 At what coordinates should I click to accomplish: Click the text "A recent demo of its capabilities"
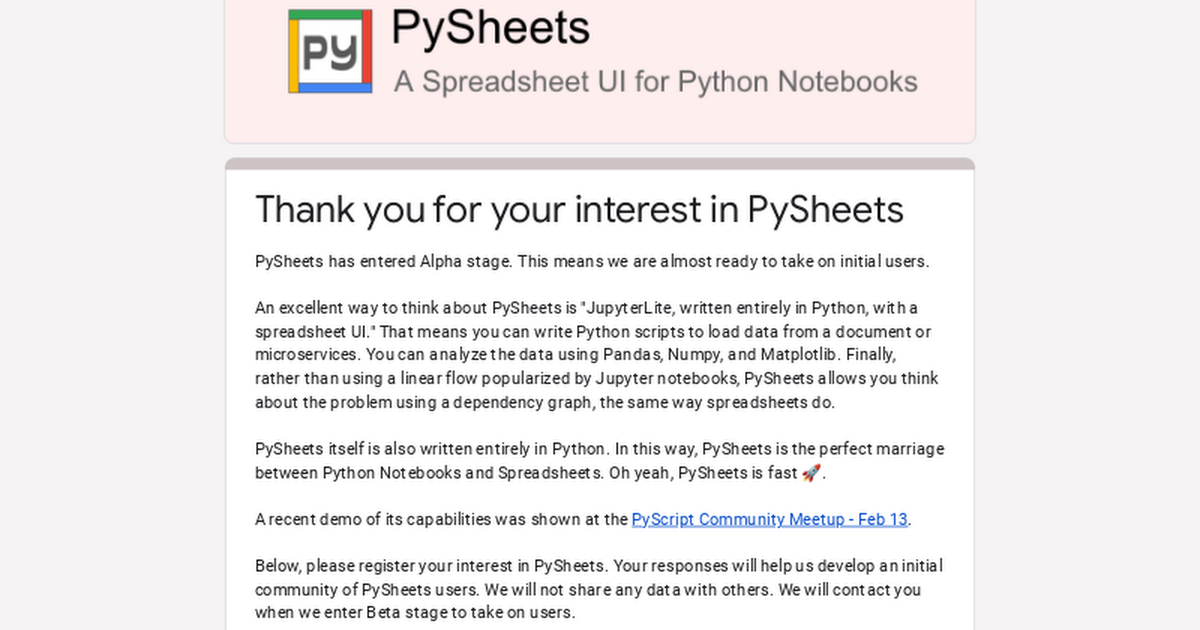coord(376,520)
